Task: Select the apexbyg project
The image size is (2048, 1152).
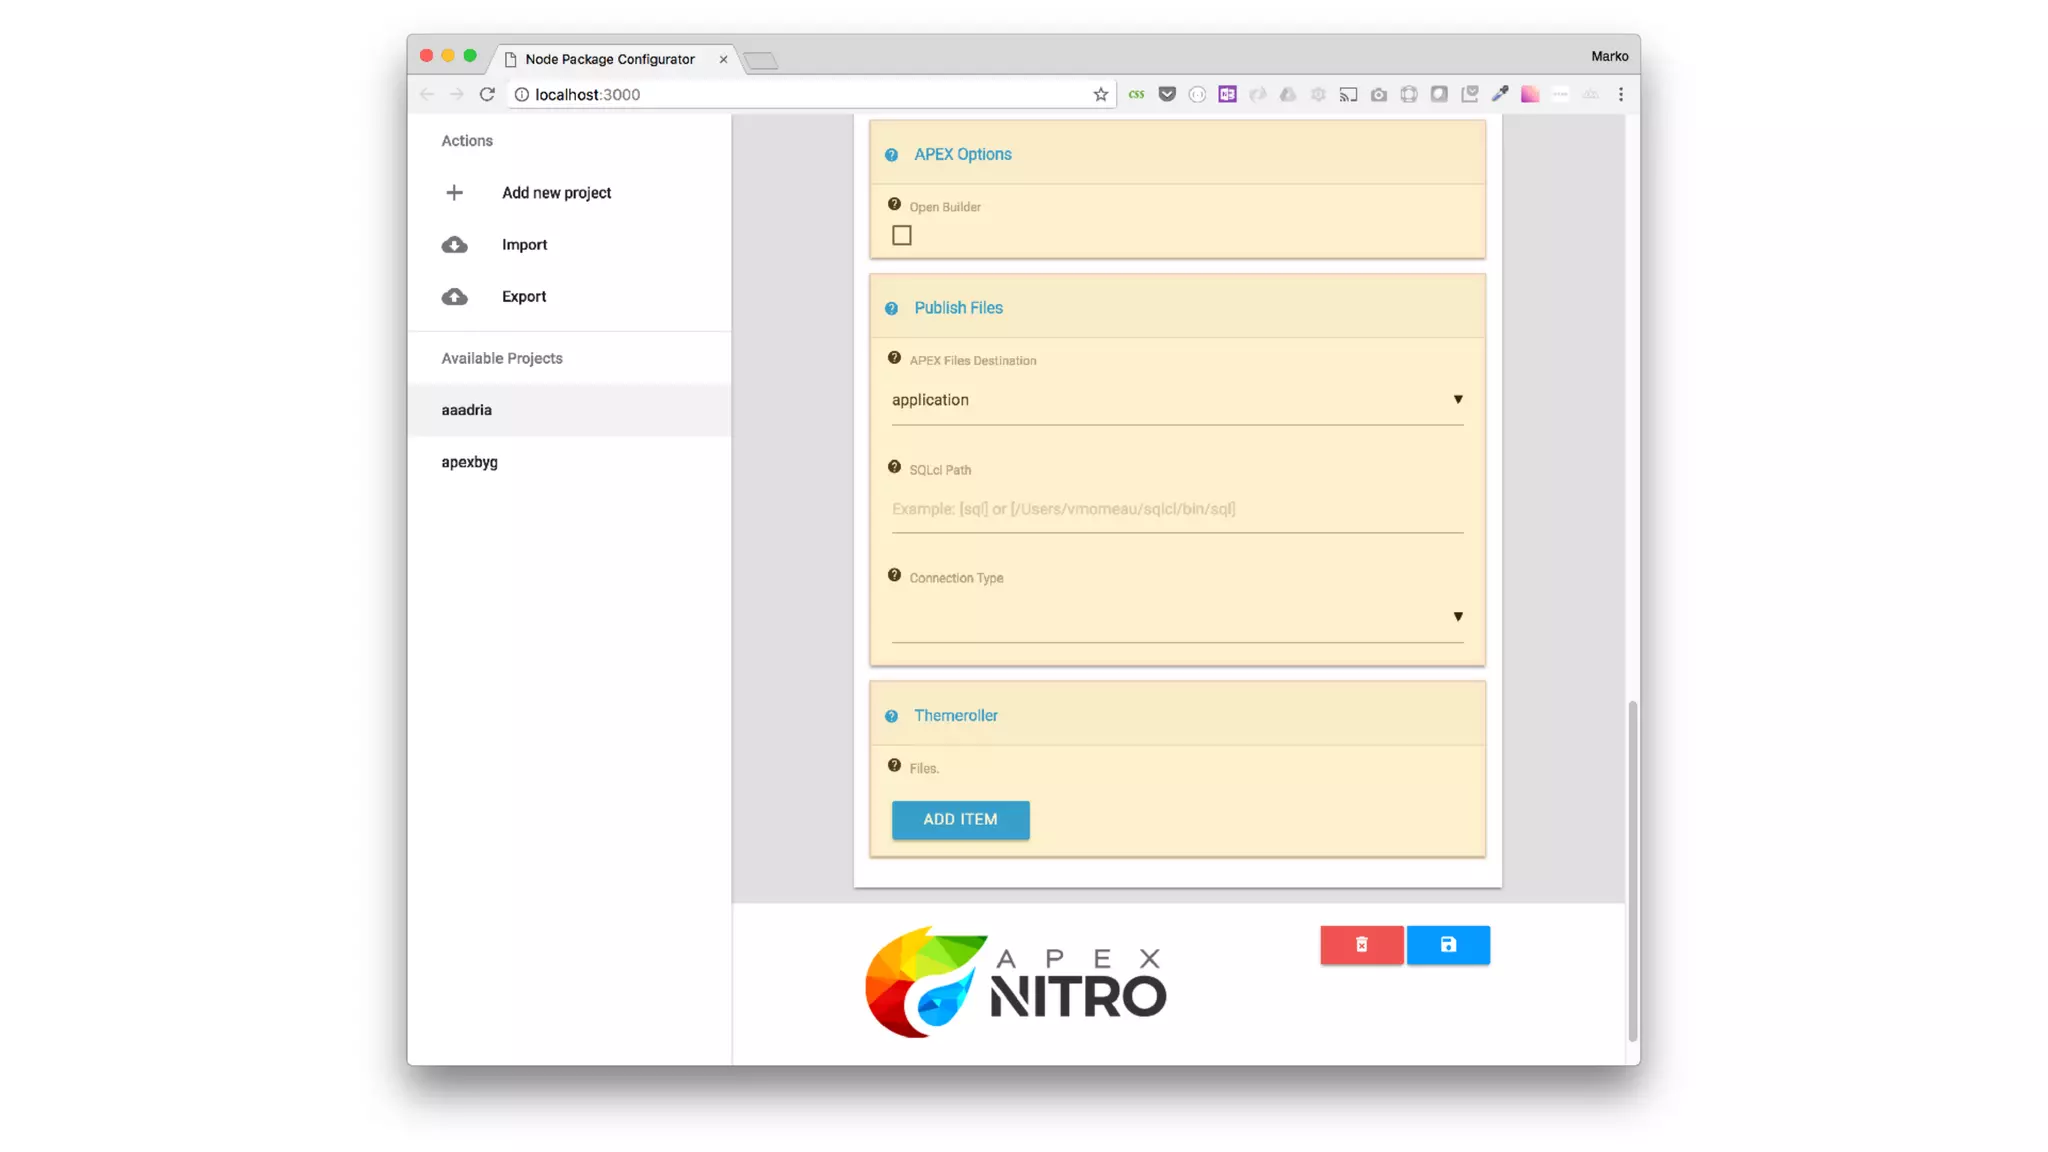Action: (469, 462)
